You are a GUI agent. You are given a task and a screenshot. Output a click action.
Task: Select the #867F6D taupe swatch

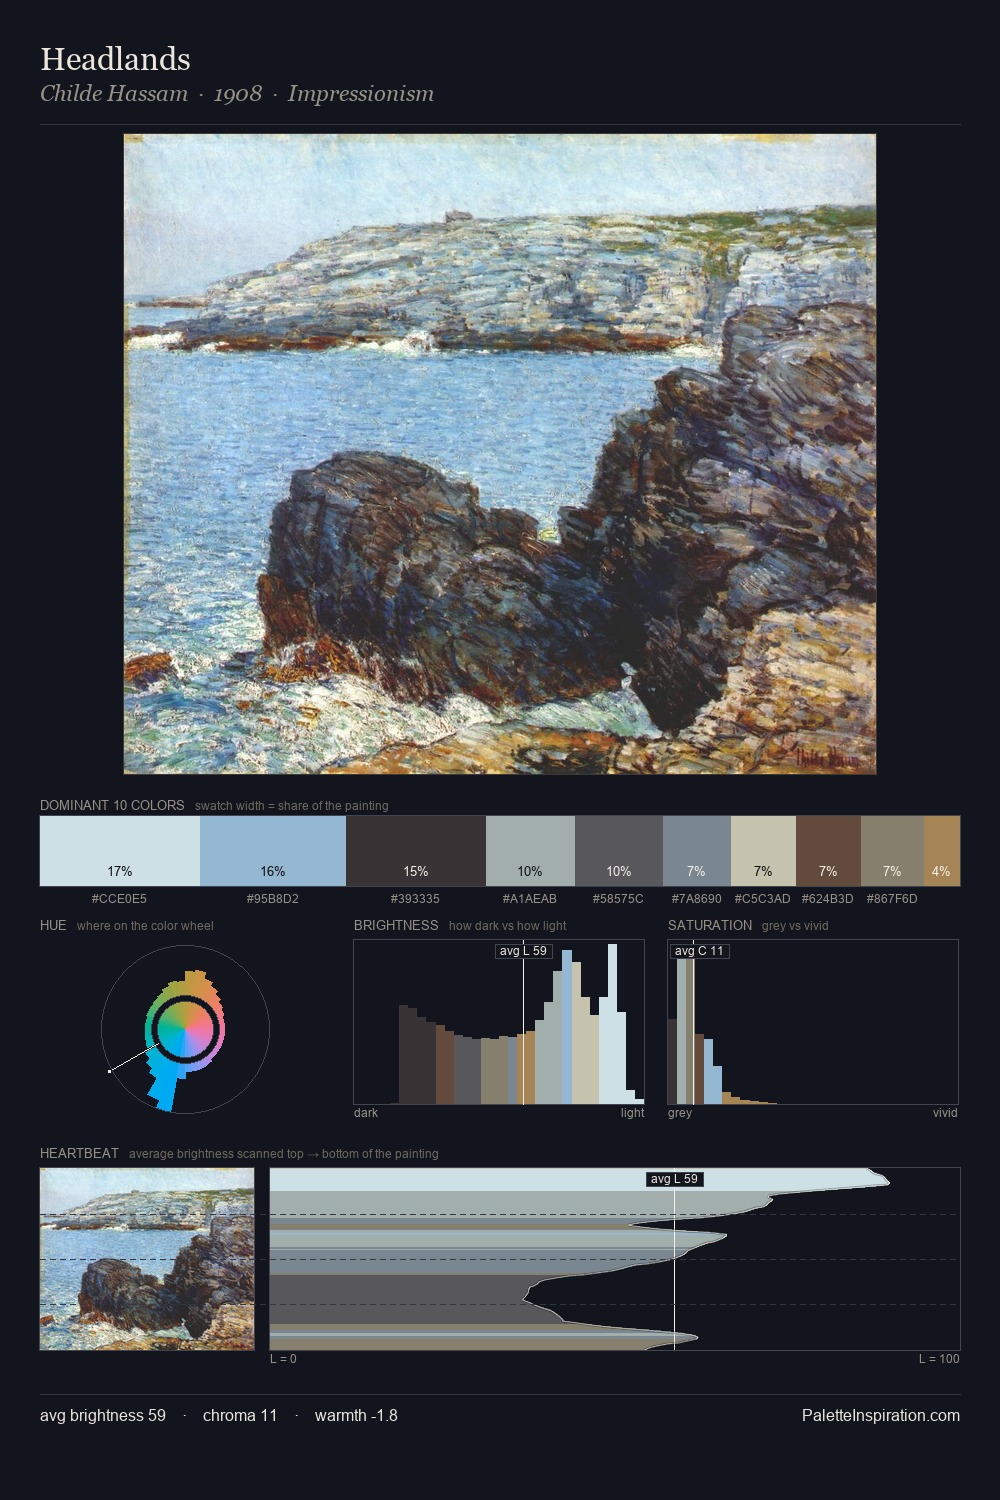tap(892, 851)
